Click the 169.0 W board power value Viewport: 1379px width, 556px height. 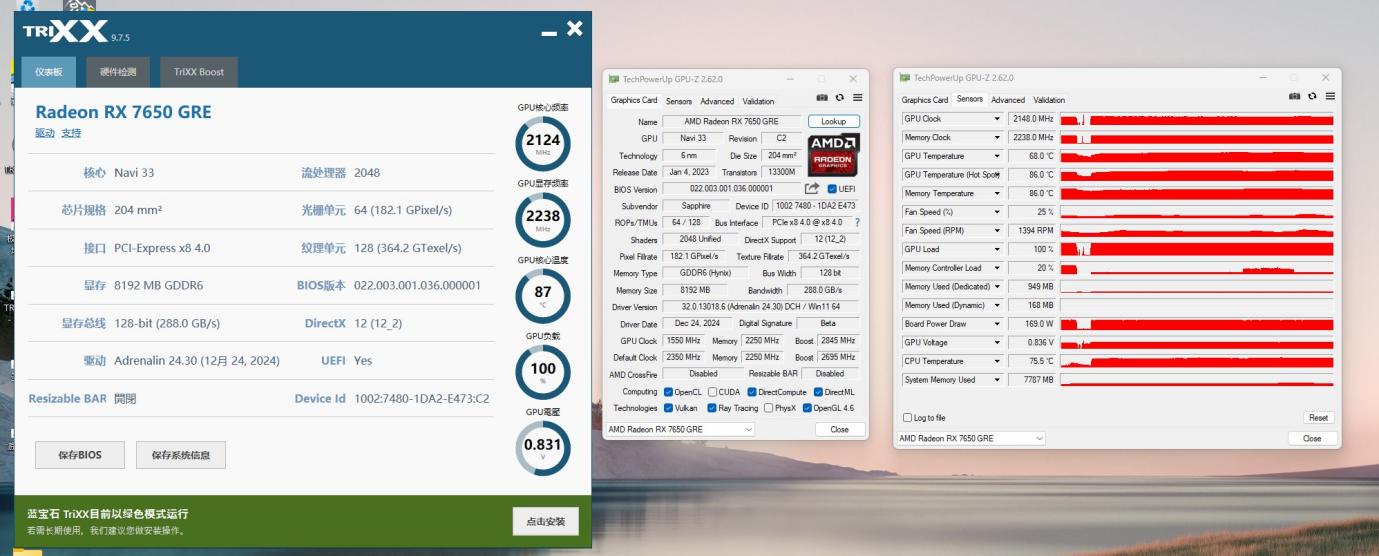[x=1032, y=324]
